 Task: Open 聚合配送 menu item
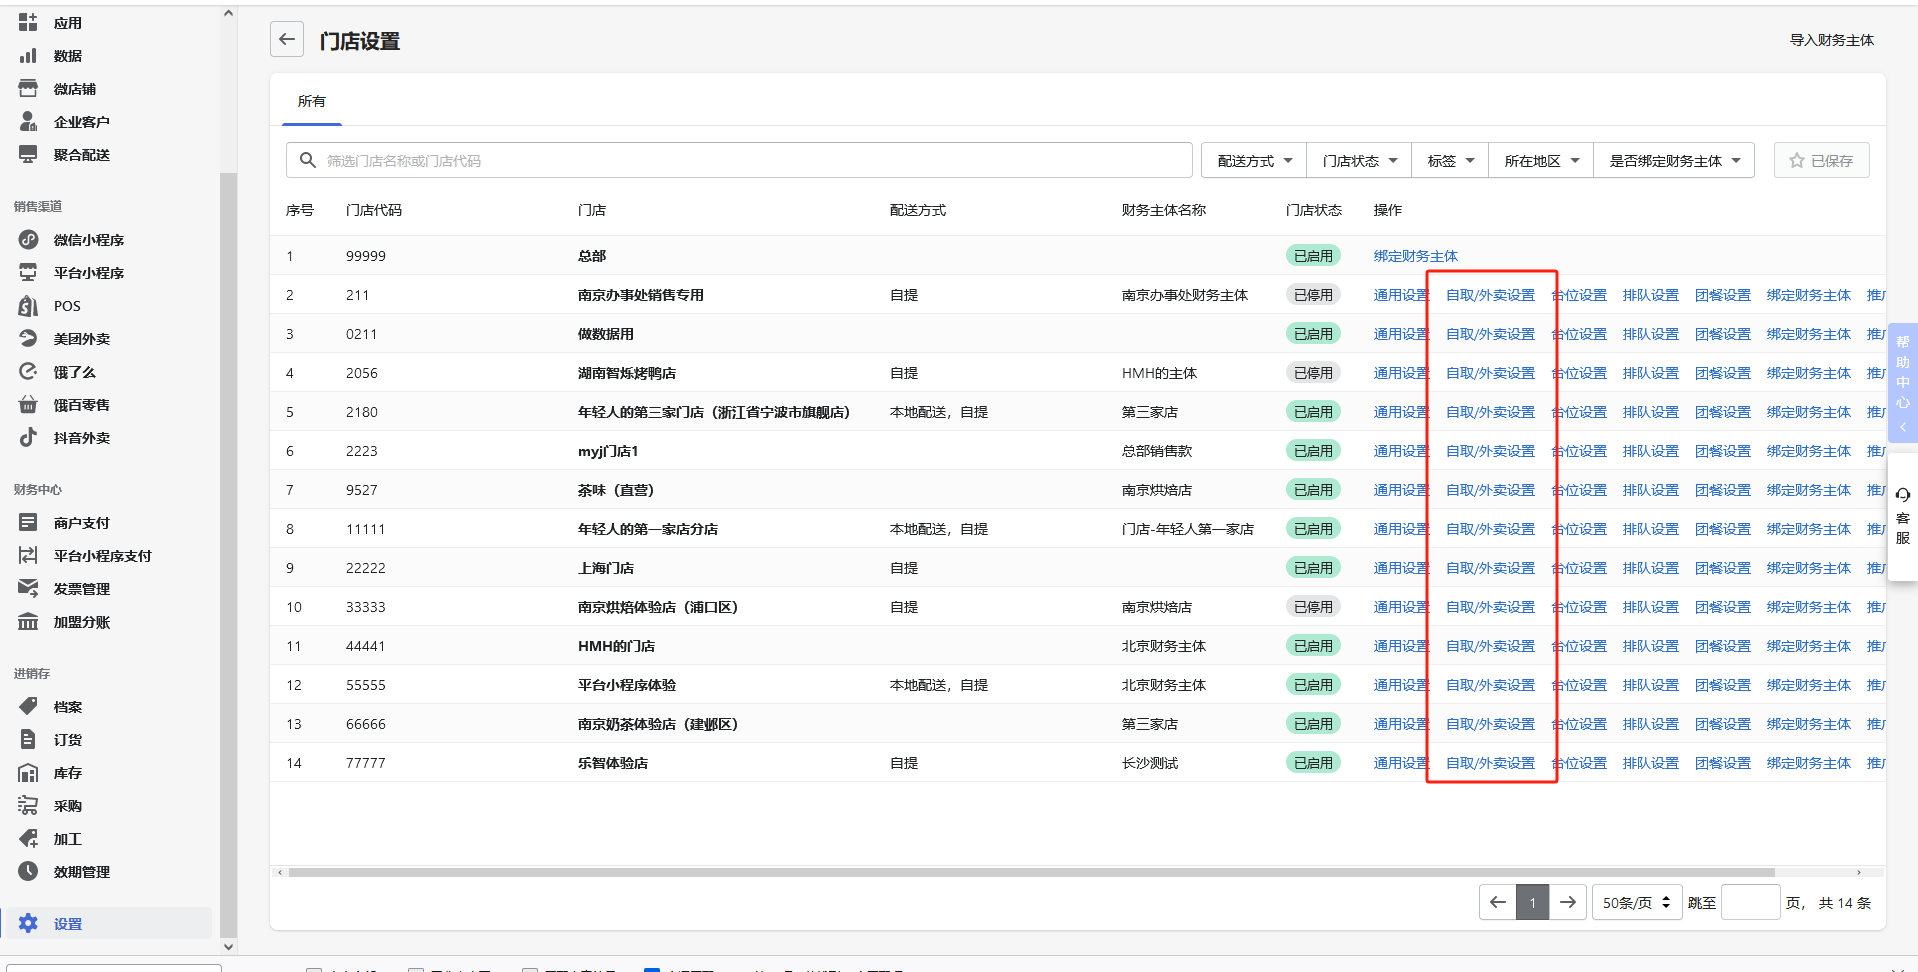pos(81,155)
